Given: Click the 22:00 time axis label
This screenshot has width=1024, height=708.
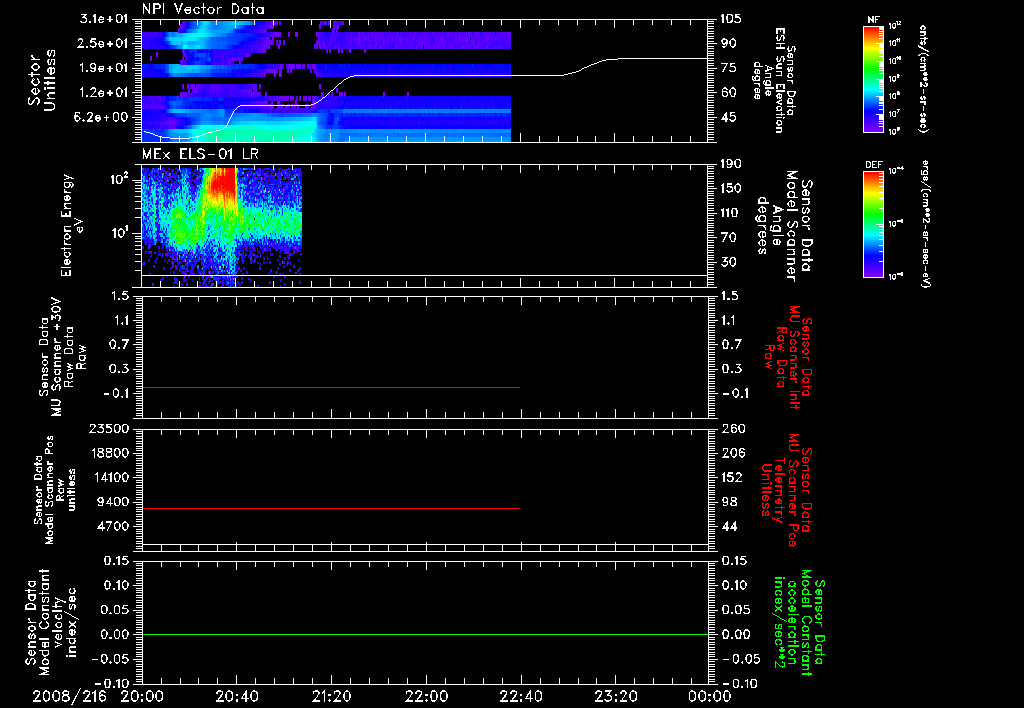Looking at the screenshot, I should point(426,696).
